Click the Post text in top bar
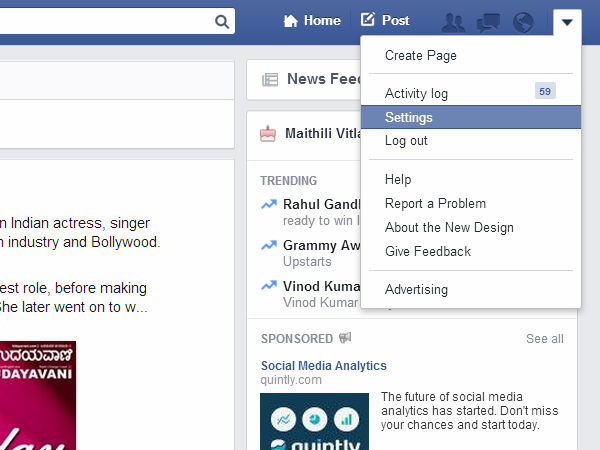Screen dimensions: 600x450 tap(396, 20)
